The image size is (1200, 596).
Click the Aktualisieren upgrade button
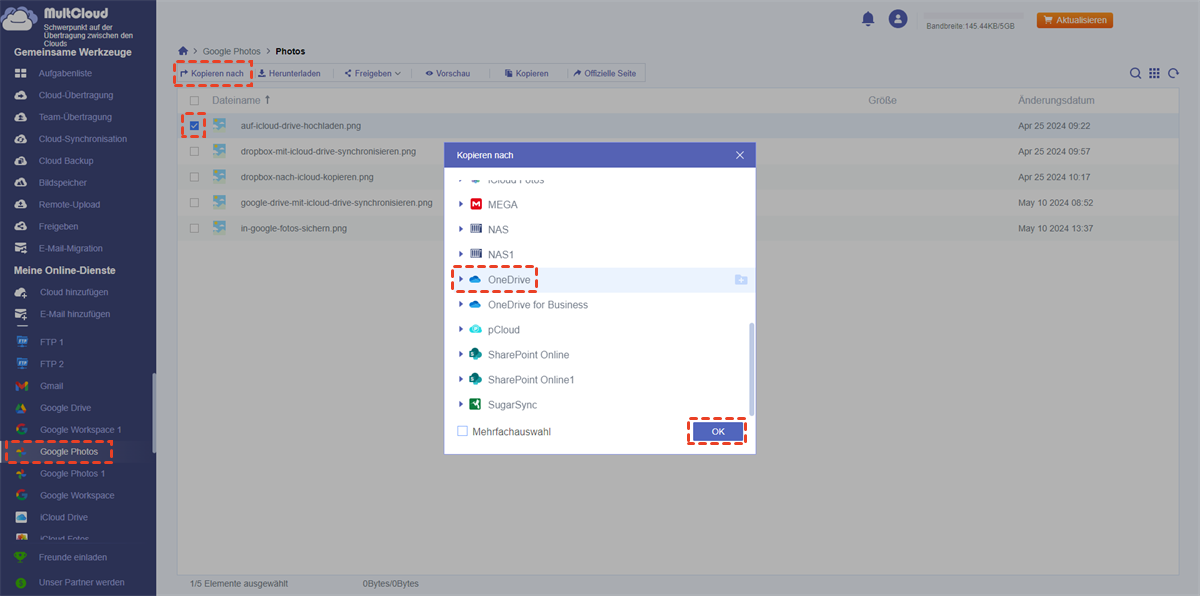pos(1075,20)
